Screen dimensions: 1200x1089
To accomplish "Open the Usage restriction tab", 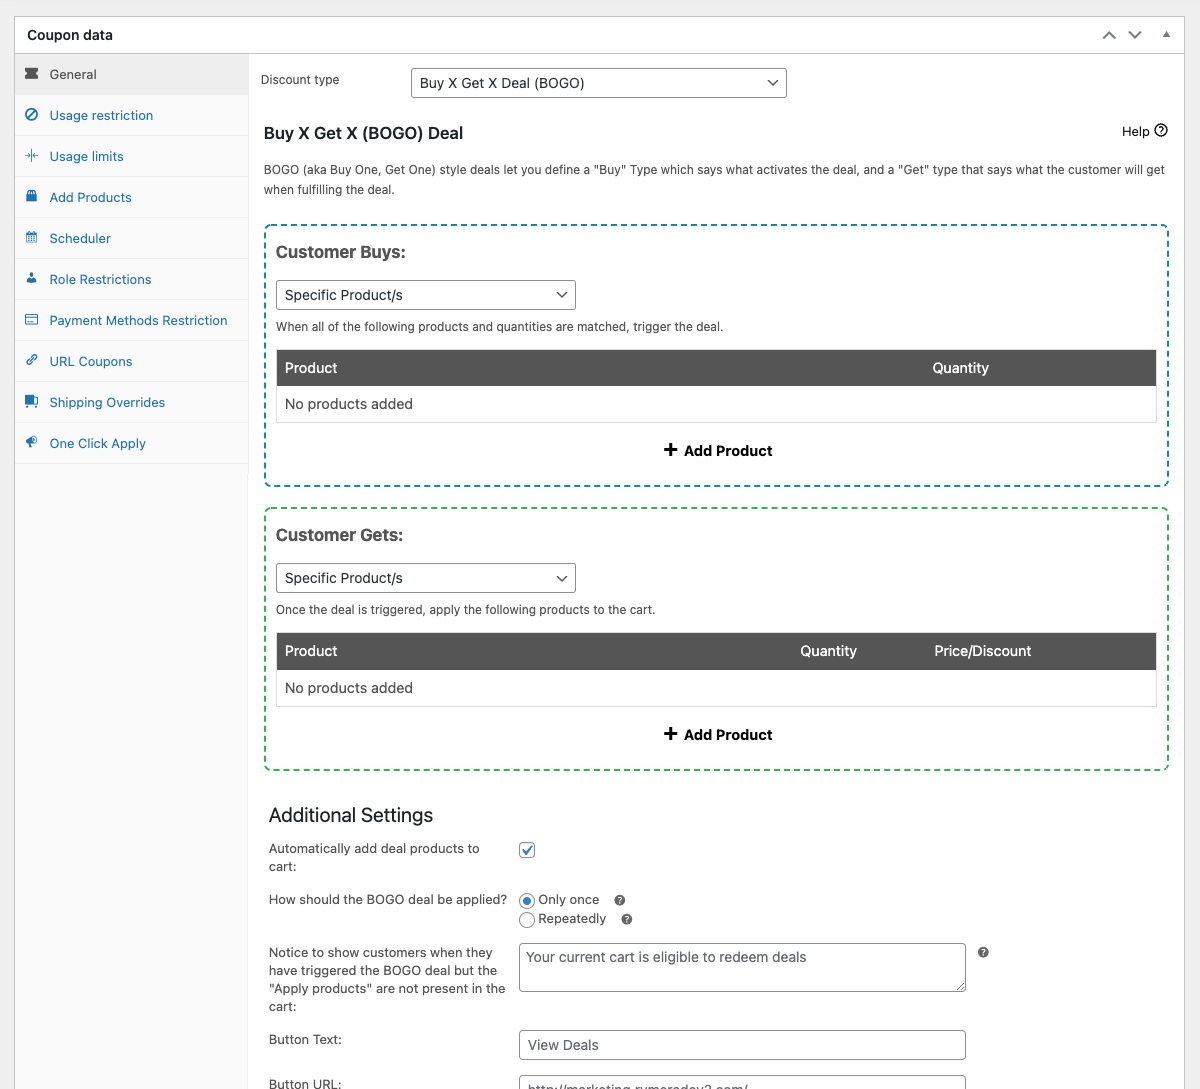I will point(132,115).
